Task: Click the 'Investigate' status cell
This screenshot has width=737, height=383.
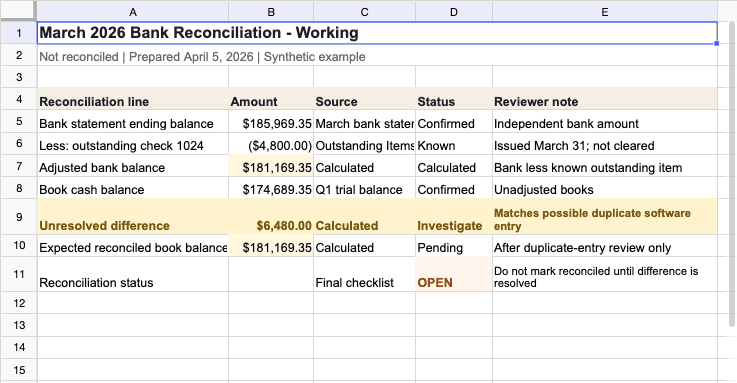Action: point(454,217)
